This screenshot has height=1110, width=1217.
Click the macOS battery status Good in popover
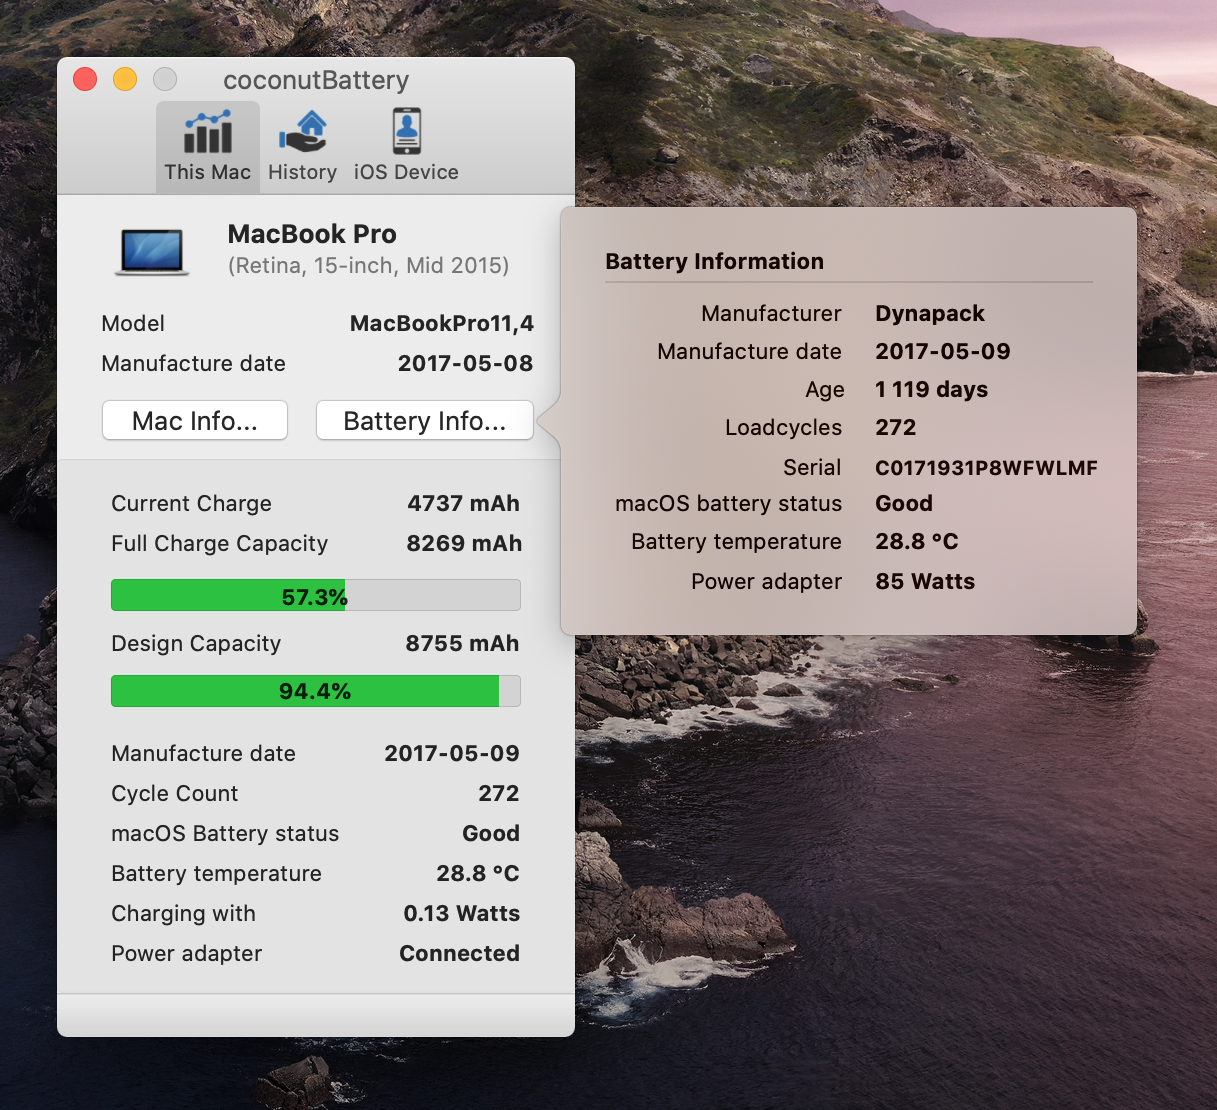point(903,503)
